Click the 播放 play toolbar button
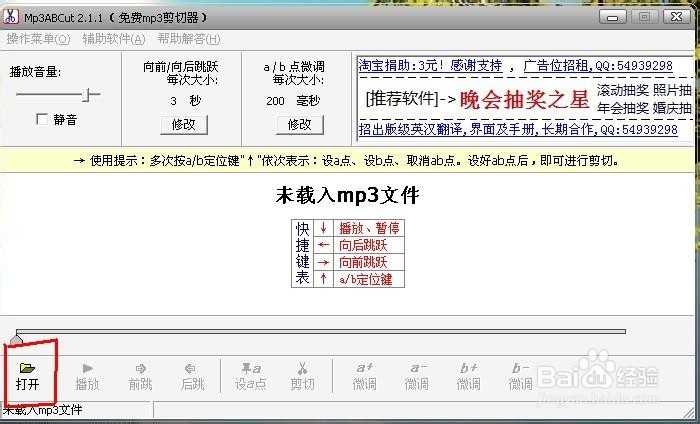This screenshot has width=700, height=424. 87,376
